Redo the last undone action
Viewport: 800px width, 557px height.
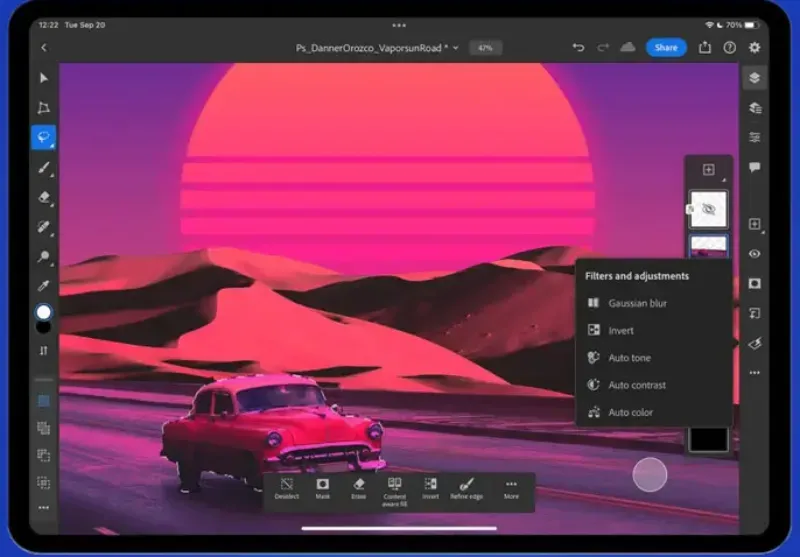603,47
